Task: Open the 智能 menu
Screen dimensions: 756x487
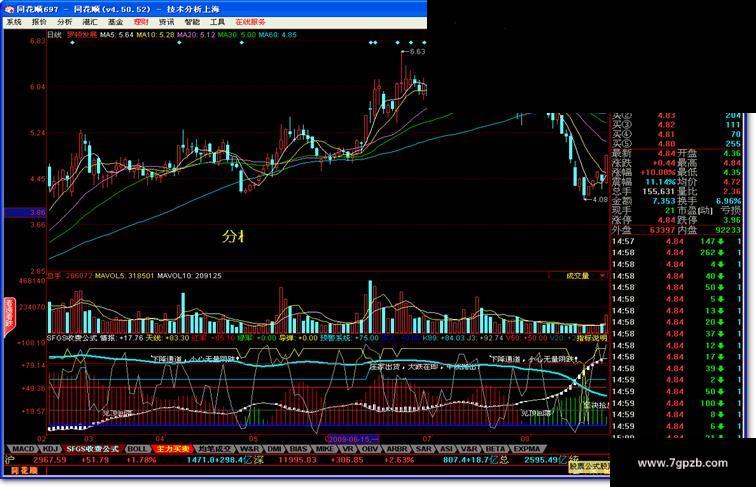Action: click(192, 22)
